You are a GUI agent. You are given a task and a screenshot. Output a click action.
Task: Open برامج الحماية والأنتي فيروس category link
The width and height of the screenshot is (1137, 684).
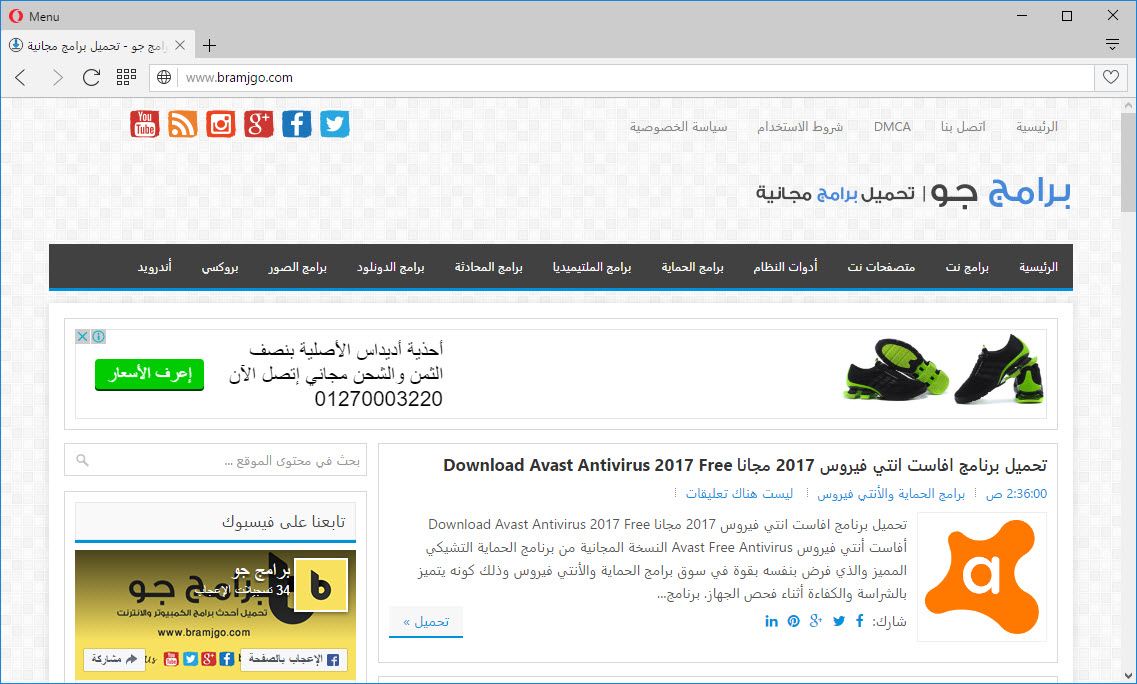coord(890,494)
